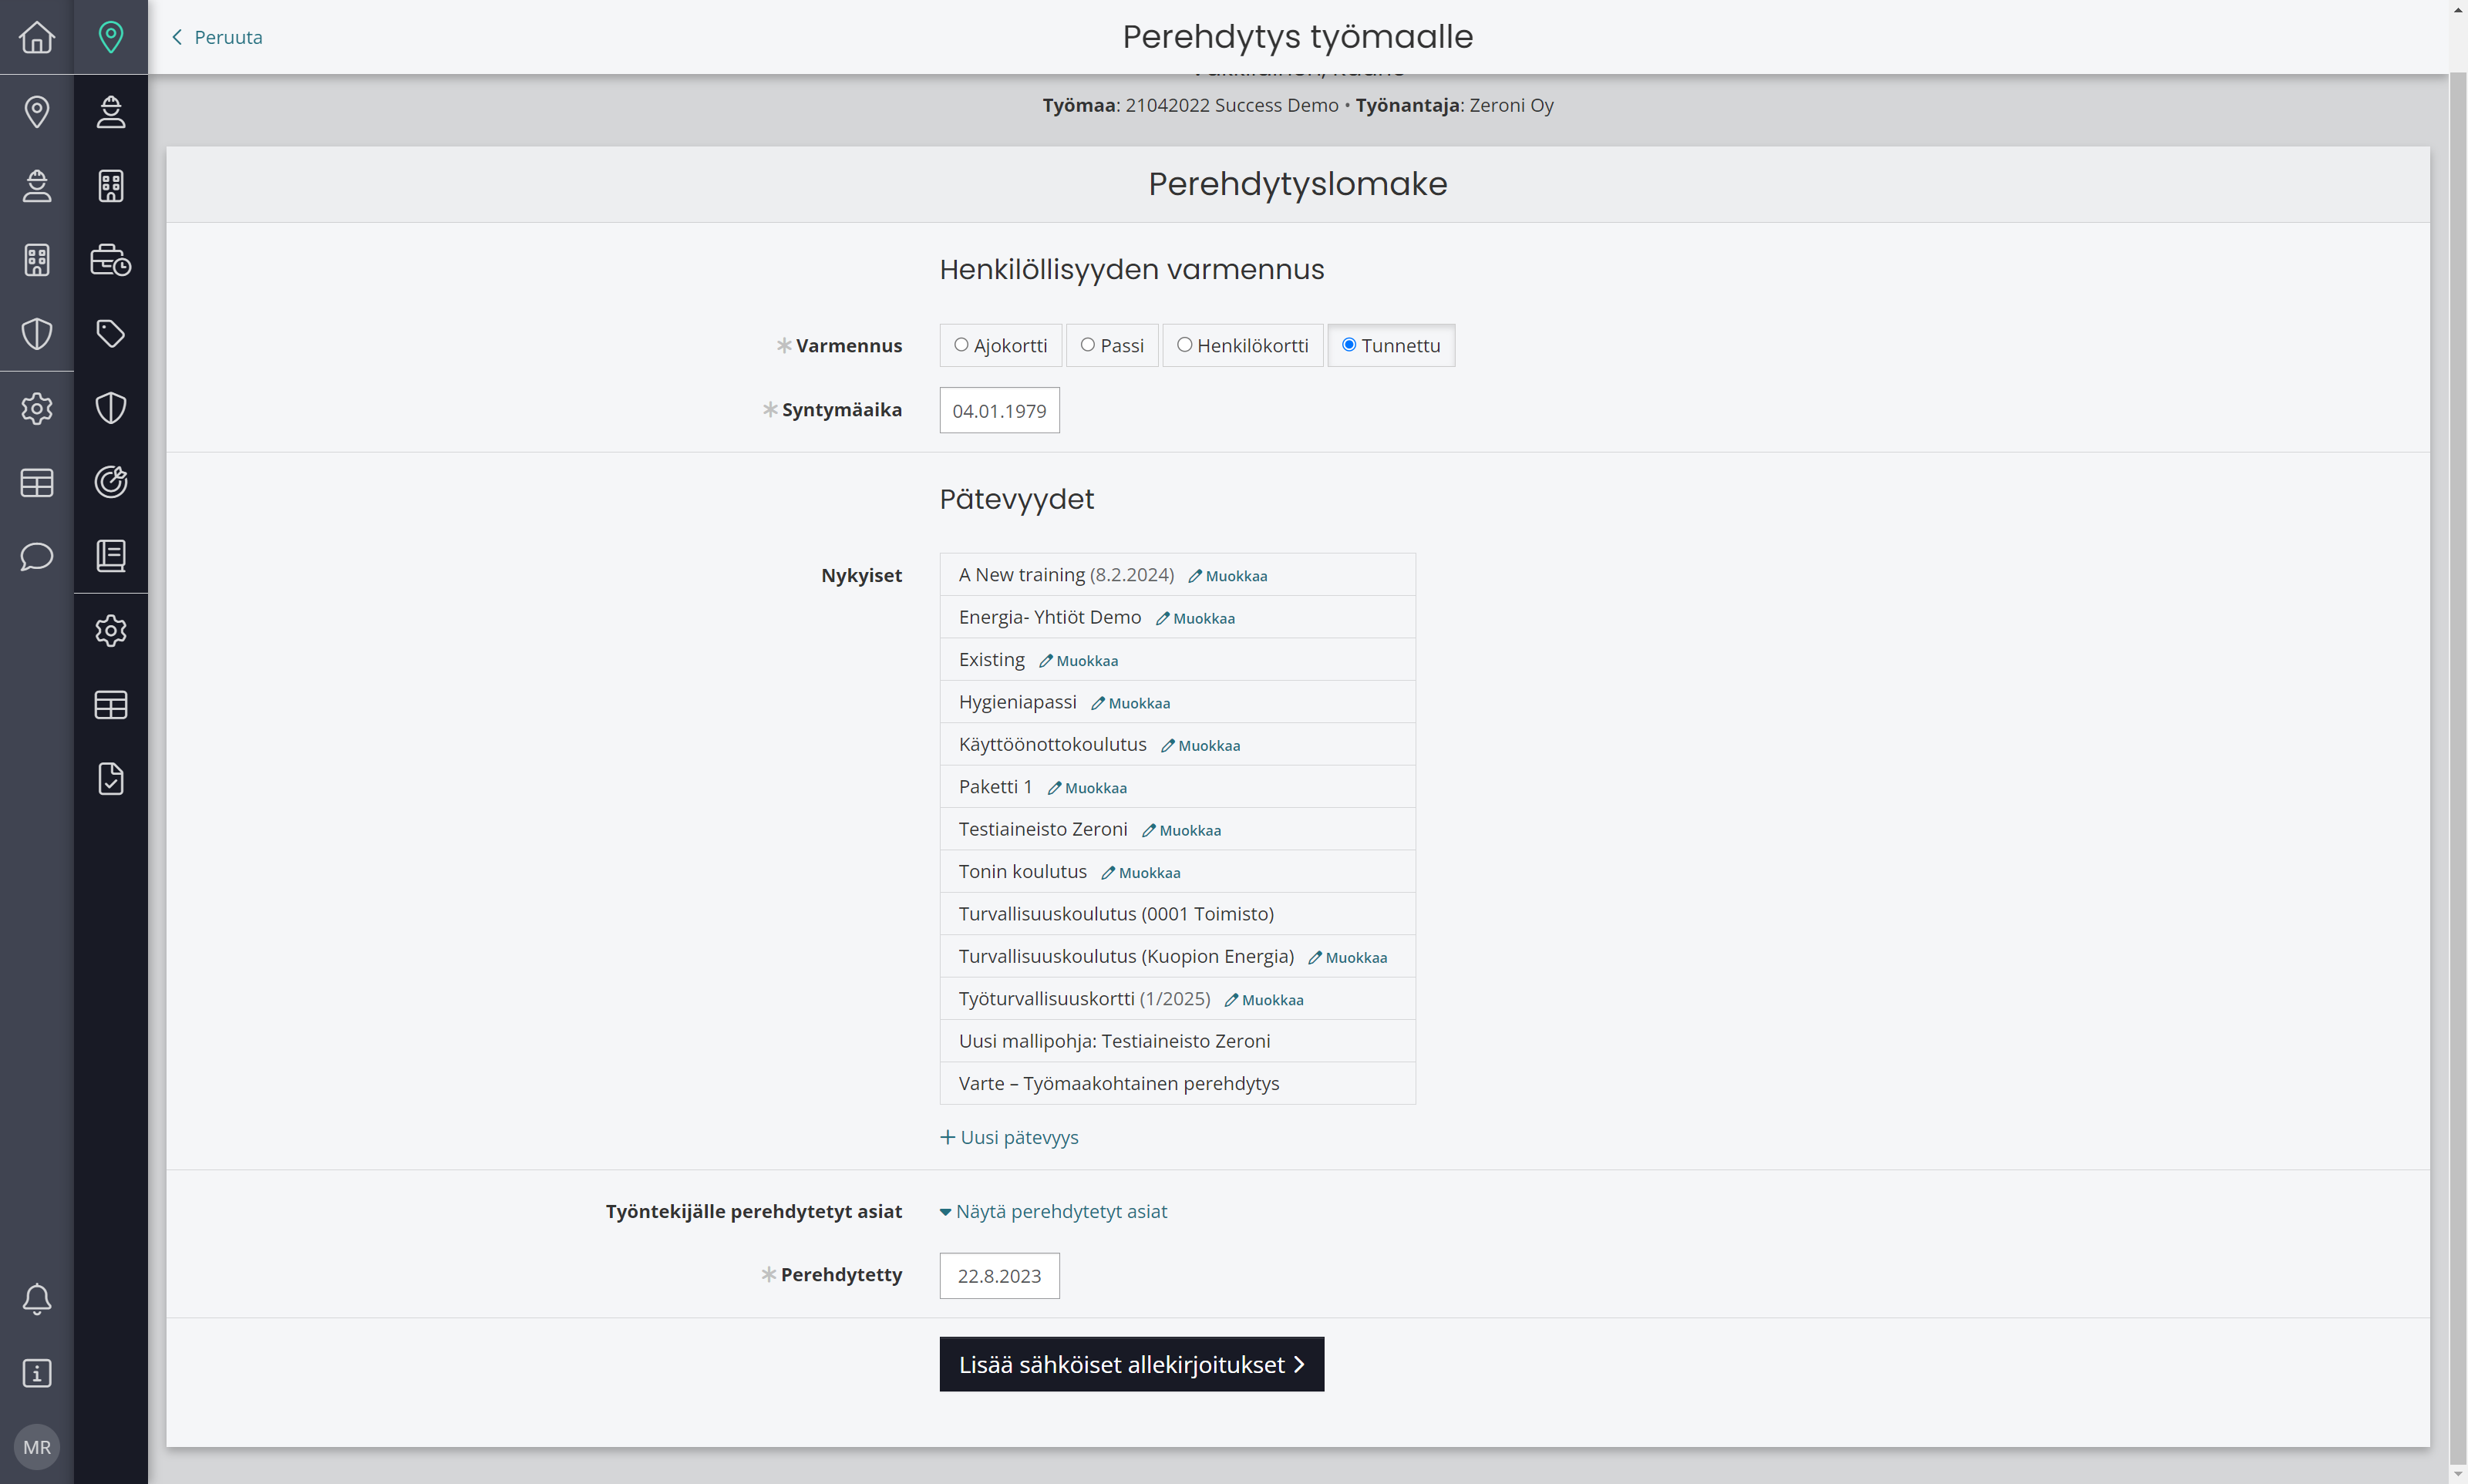This screenshot has height=1484, width=2468.
Task: Edit Työturvallisuuskortti via Muokkaa
Action: tap(1264, 1000)
